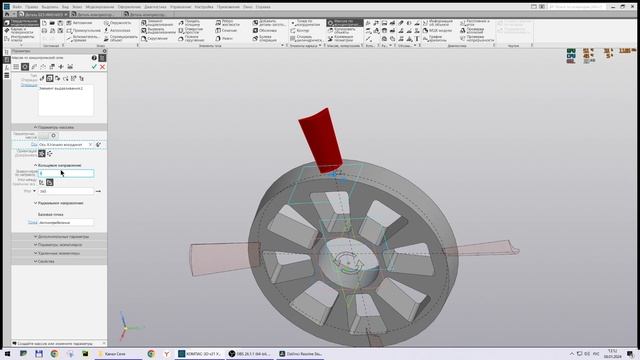Open the Правка menu

(x=31, y=7)
